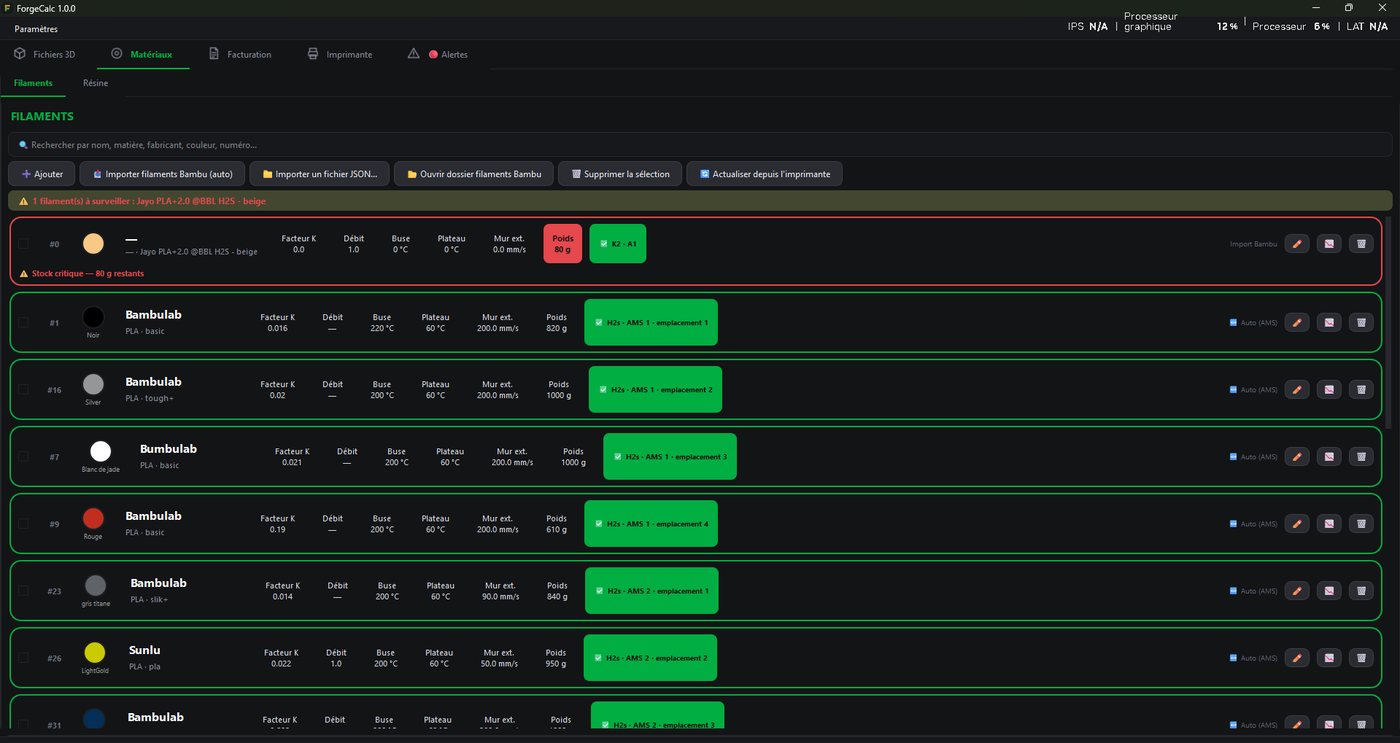The image size is (1400, 743).
Task: Click the green K2 - A1 slot badge
Action: coord(618,244)
